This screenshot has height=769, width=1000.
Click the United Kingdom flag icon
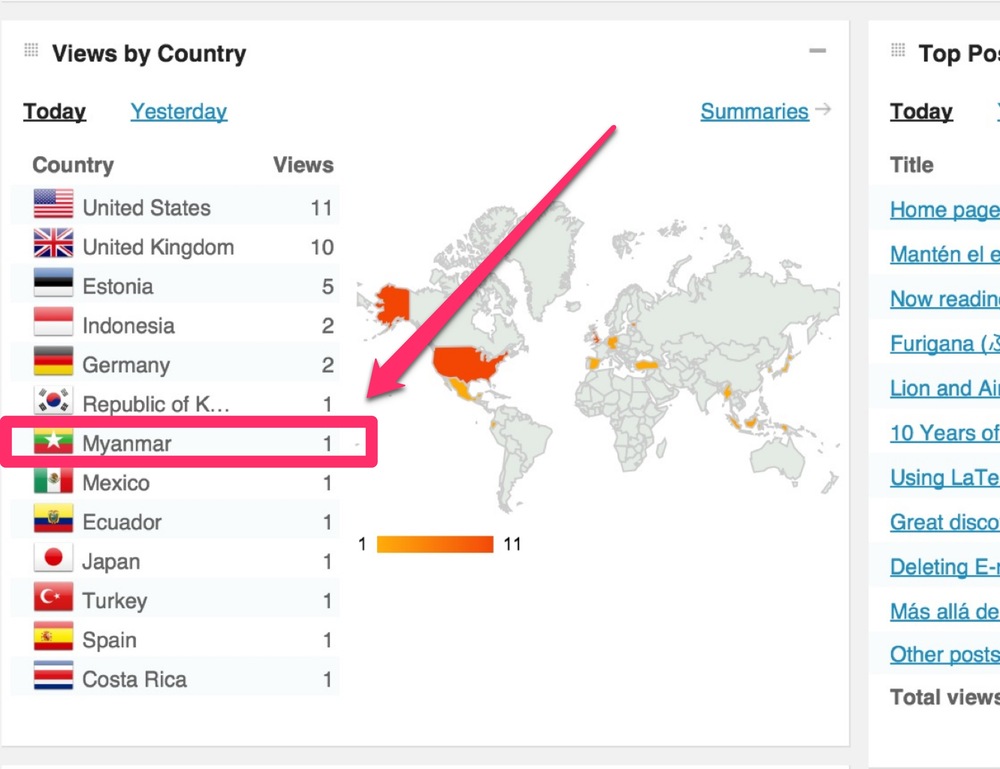coord(53,244)
